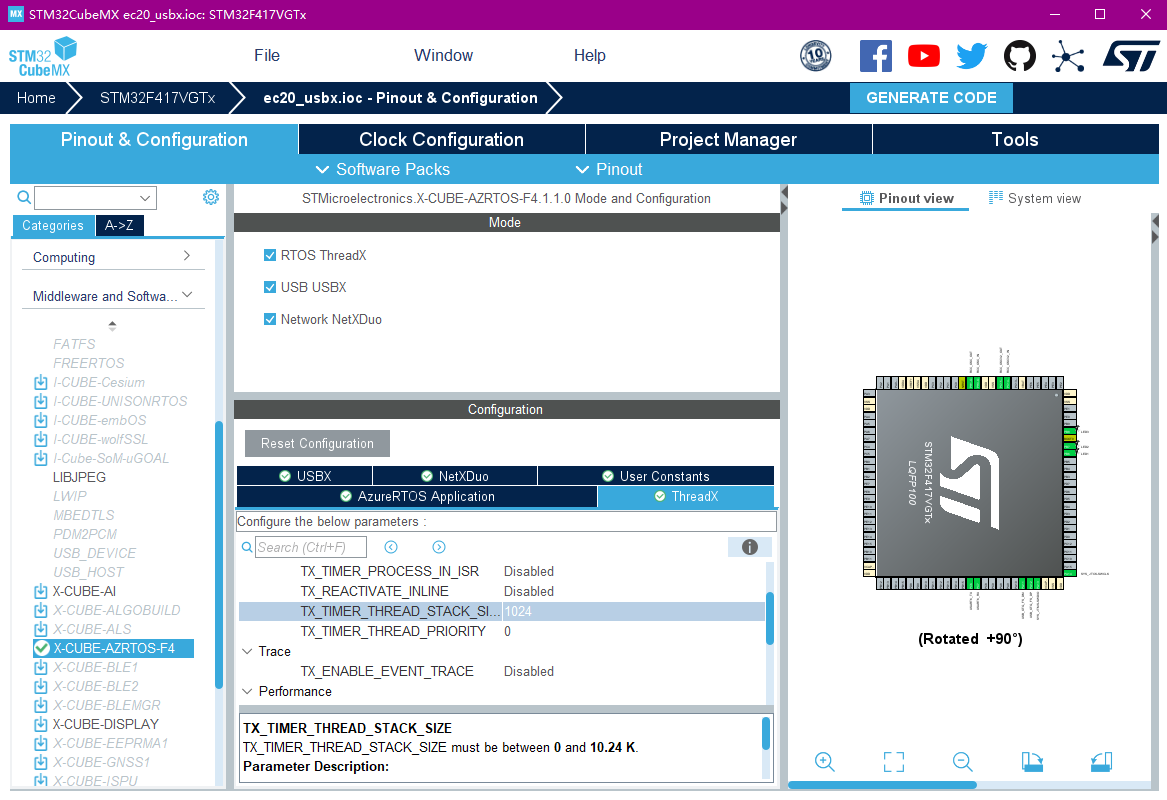Switch to Clock Configuration tab

pos(441,139)
